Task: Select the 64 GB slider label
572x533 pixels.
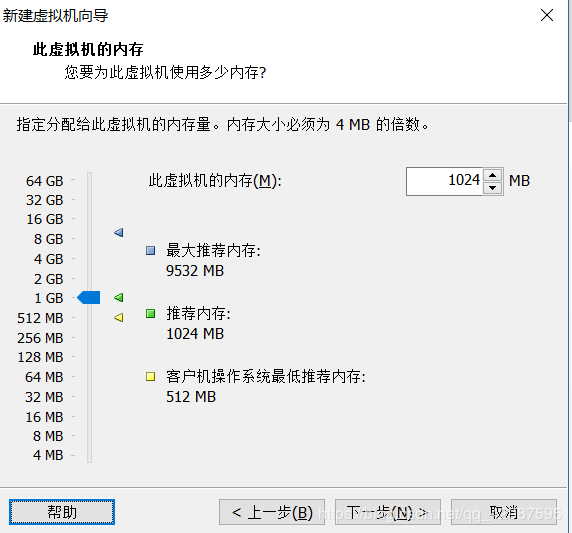Action: point(45,181)
